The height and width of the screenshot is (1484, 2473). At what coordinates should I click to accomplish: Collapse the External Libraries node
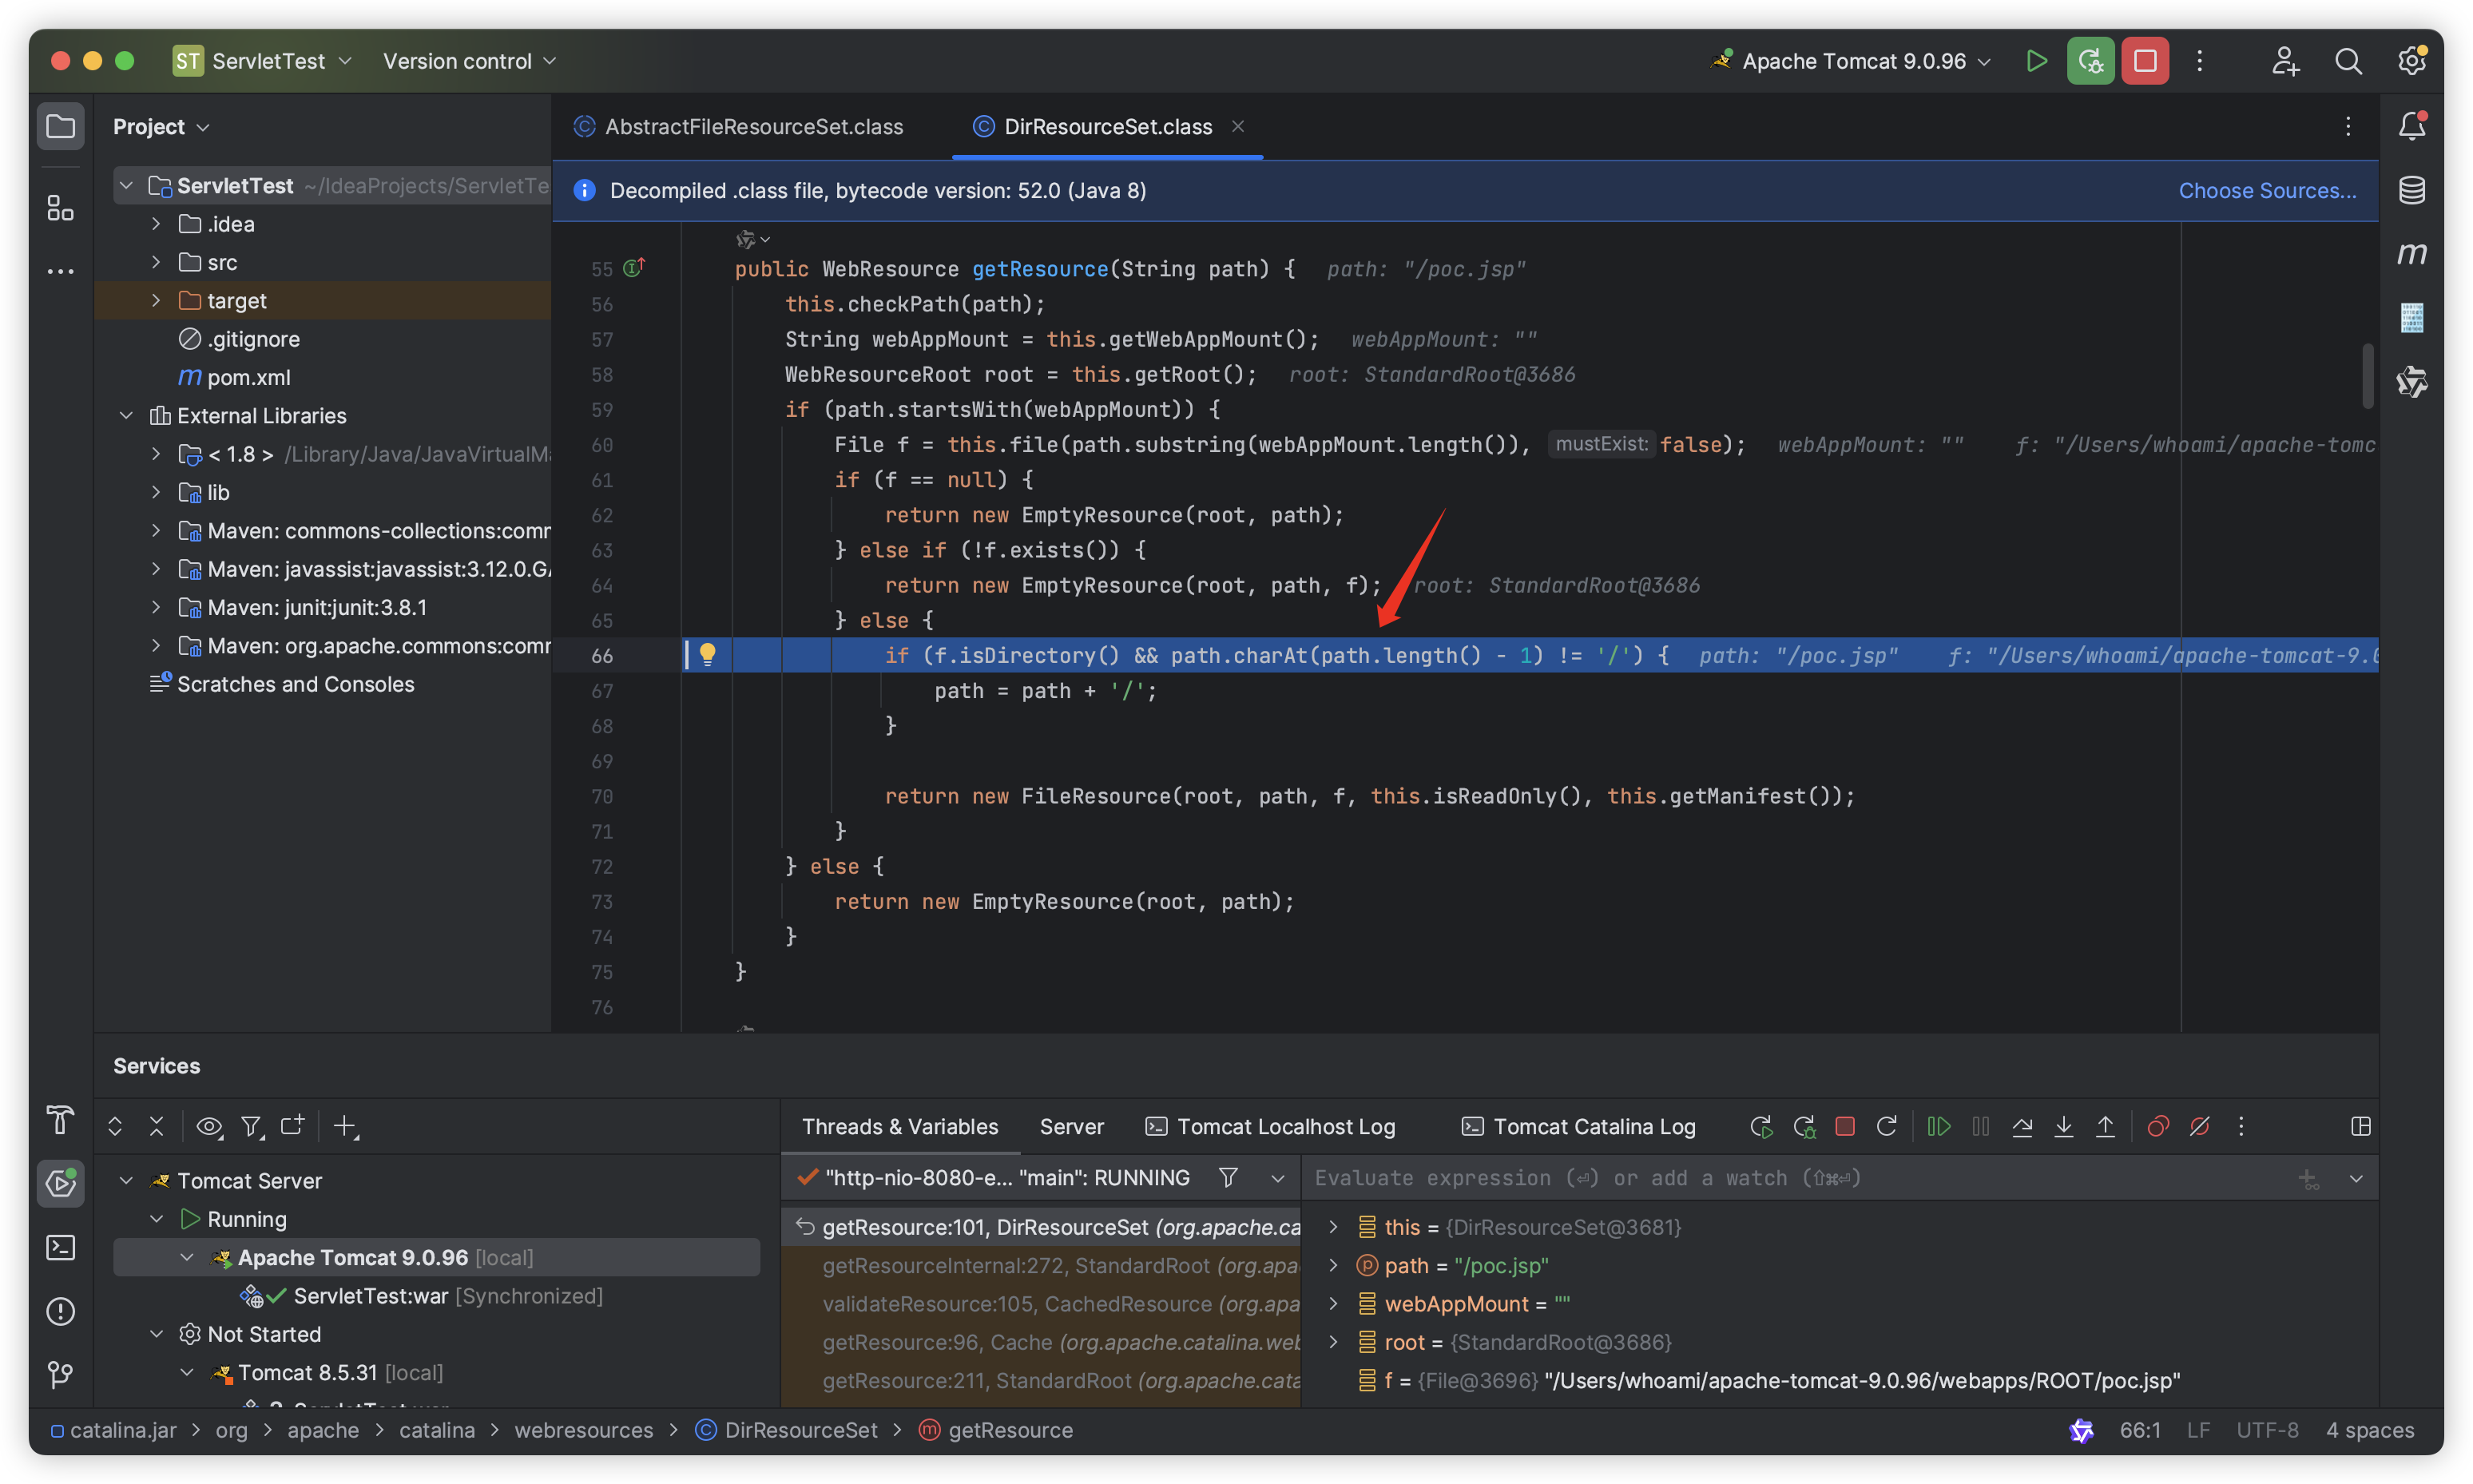click(126, 415)
